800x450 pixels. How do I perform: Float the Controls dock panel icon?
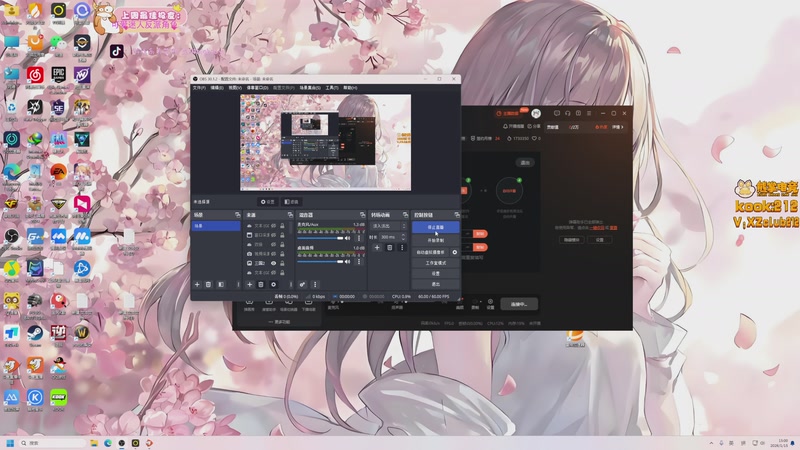pos(457,215)
